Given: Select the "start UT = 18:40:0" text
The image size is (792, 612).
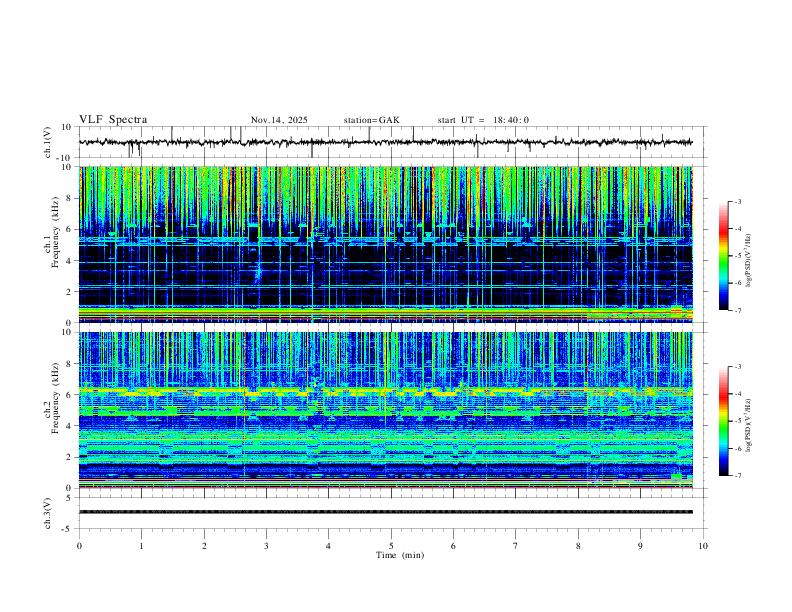Looking at the screenshot, I should point(483,120).
